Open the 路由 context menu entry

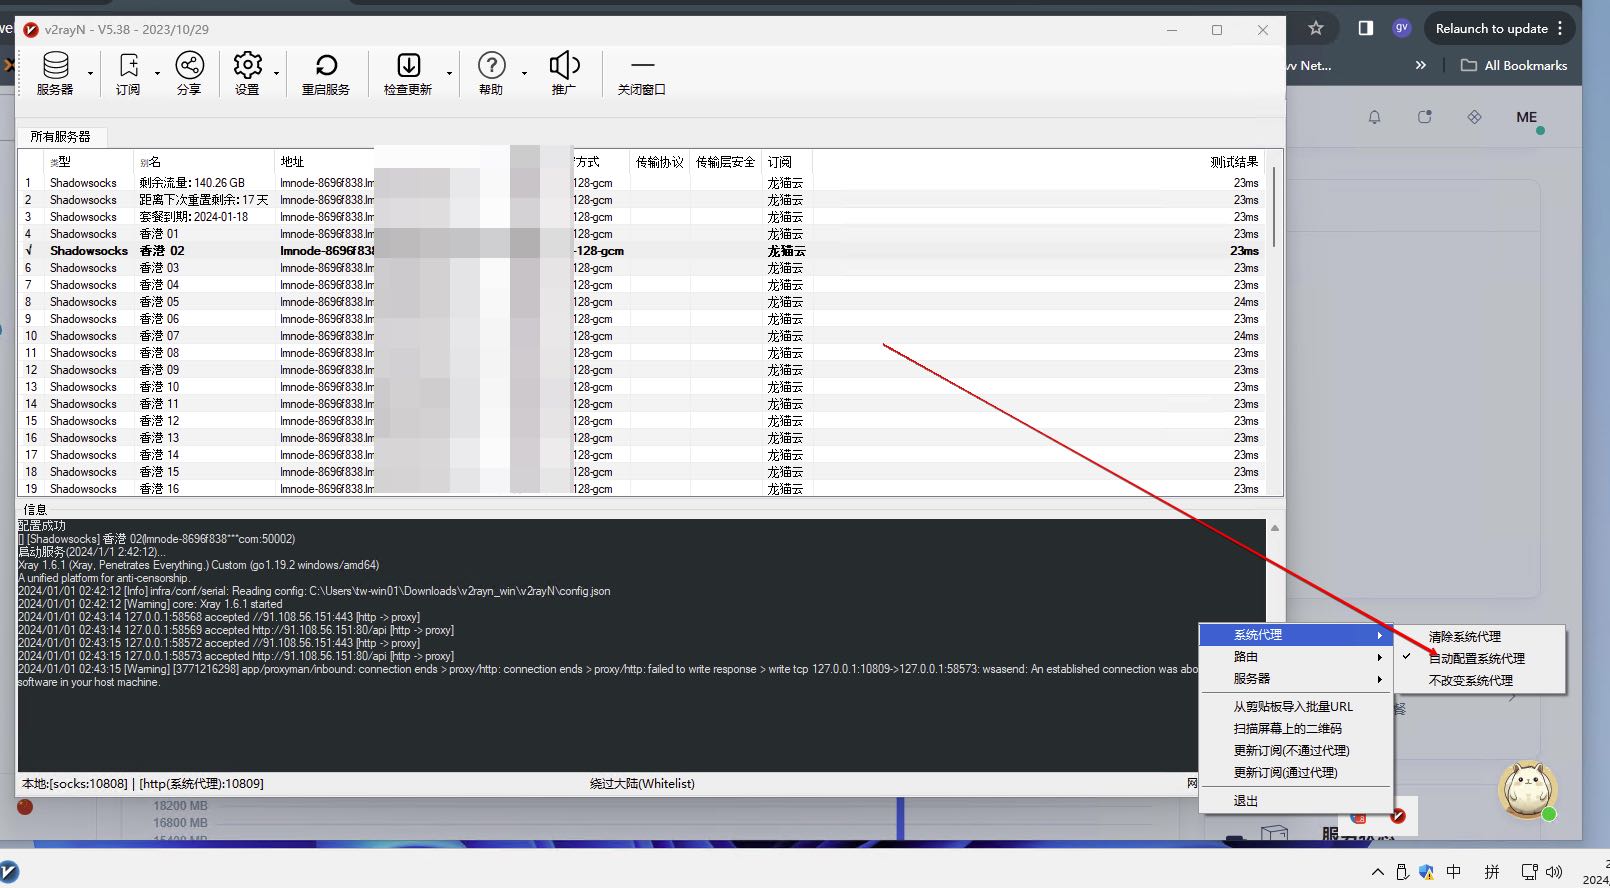1296,656
